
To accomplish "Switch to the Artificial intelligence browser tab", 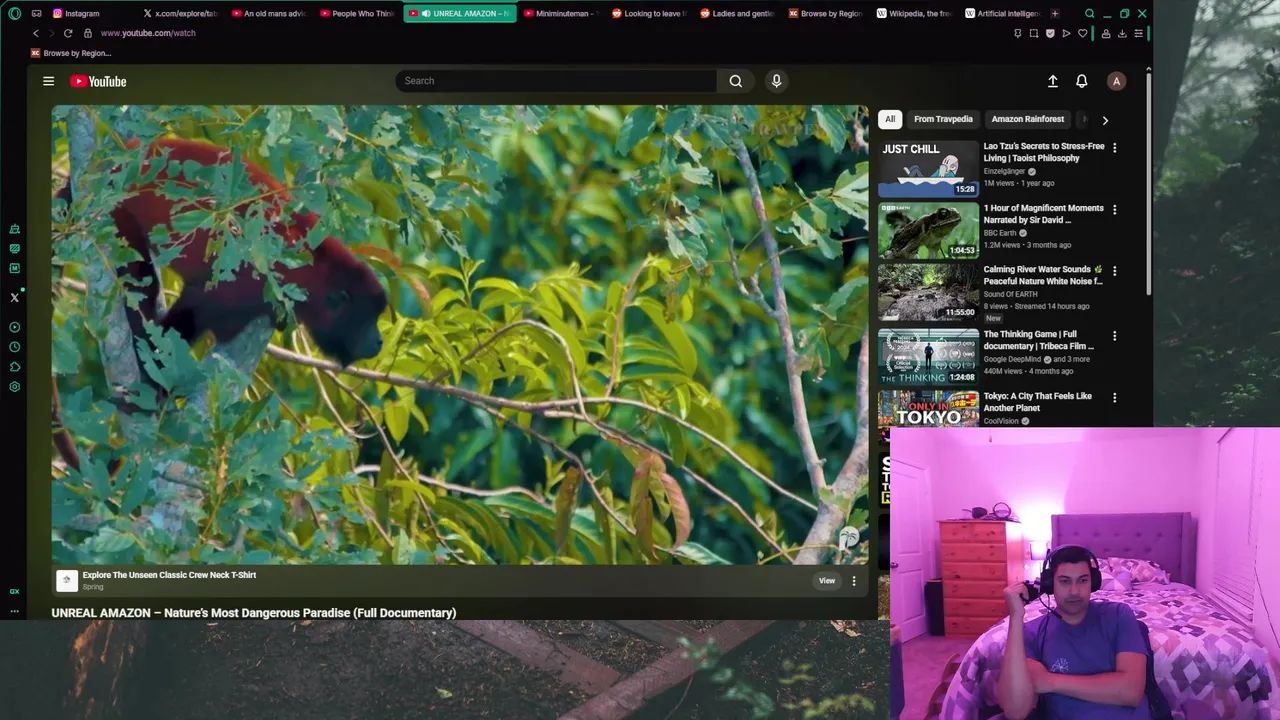I will [x=1003, y=14].
